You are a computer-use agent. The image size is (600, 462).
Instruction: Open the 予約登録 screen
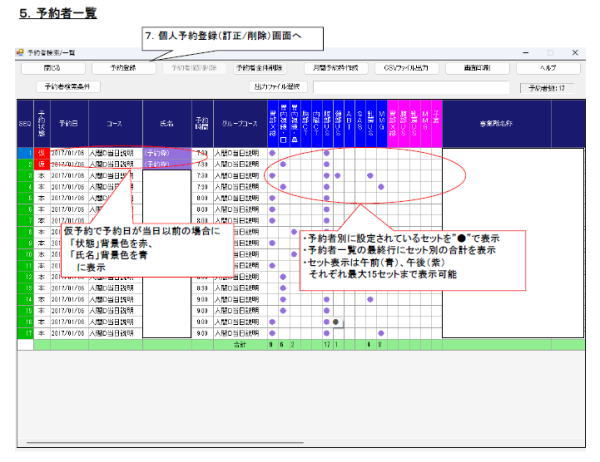pyautogui.click(x=124, y=68)
